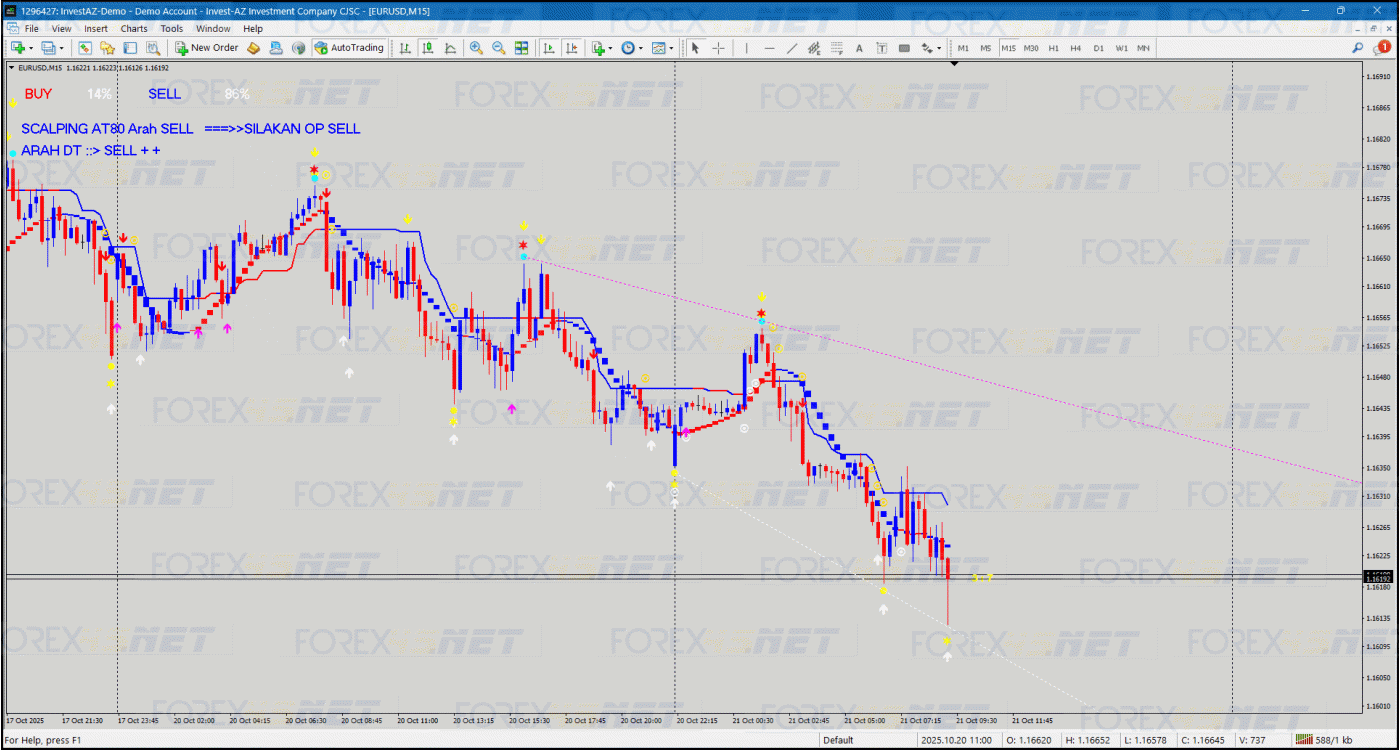Toggle chart shift

point(571,48)
